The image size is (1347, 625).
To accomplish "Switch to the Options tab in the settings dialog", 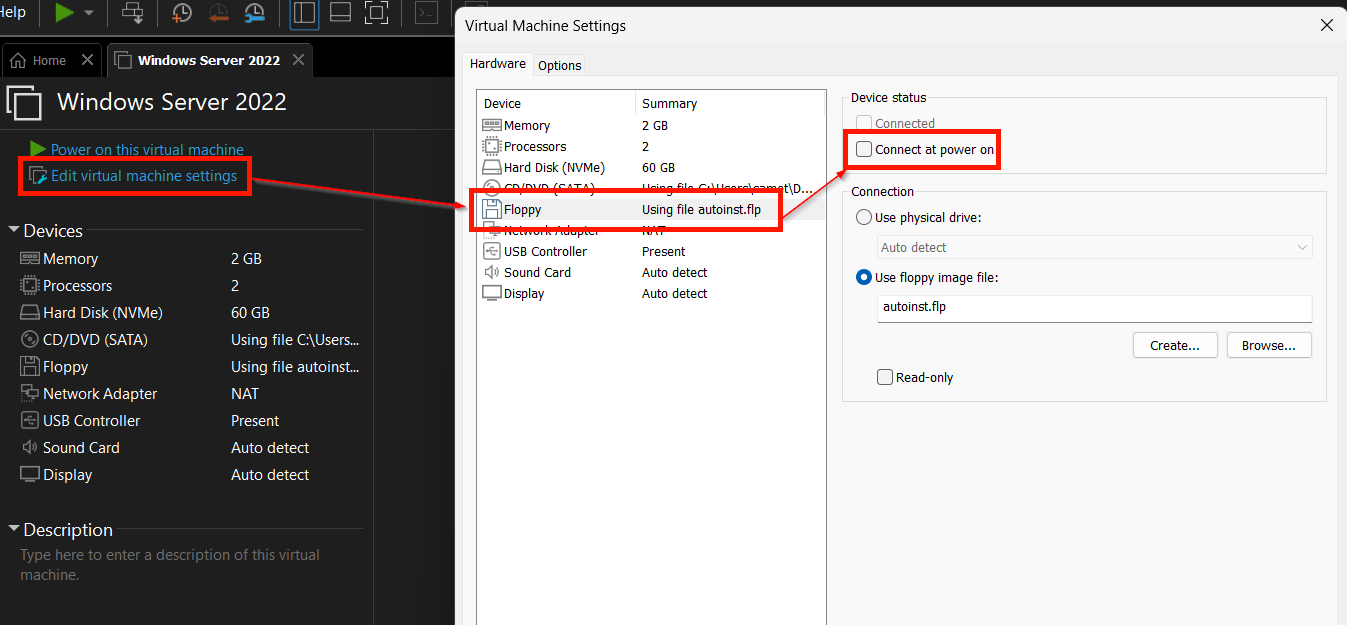I will click(559, 65).
